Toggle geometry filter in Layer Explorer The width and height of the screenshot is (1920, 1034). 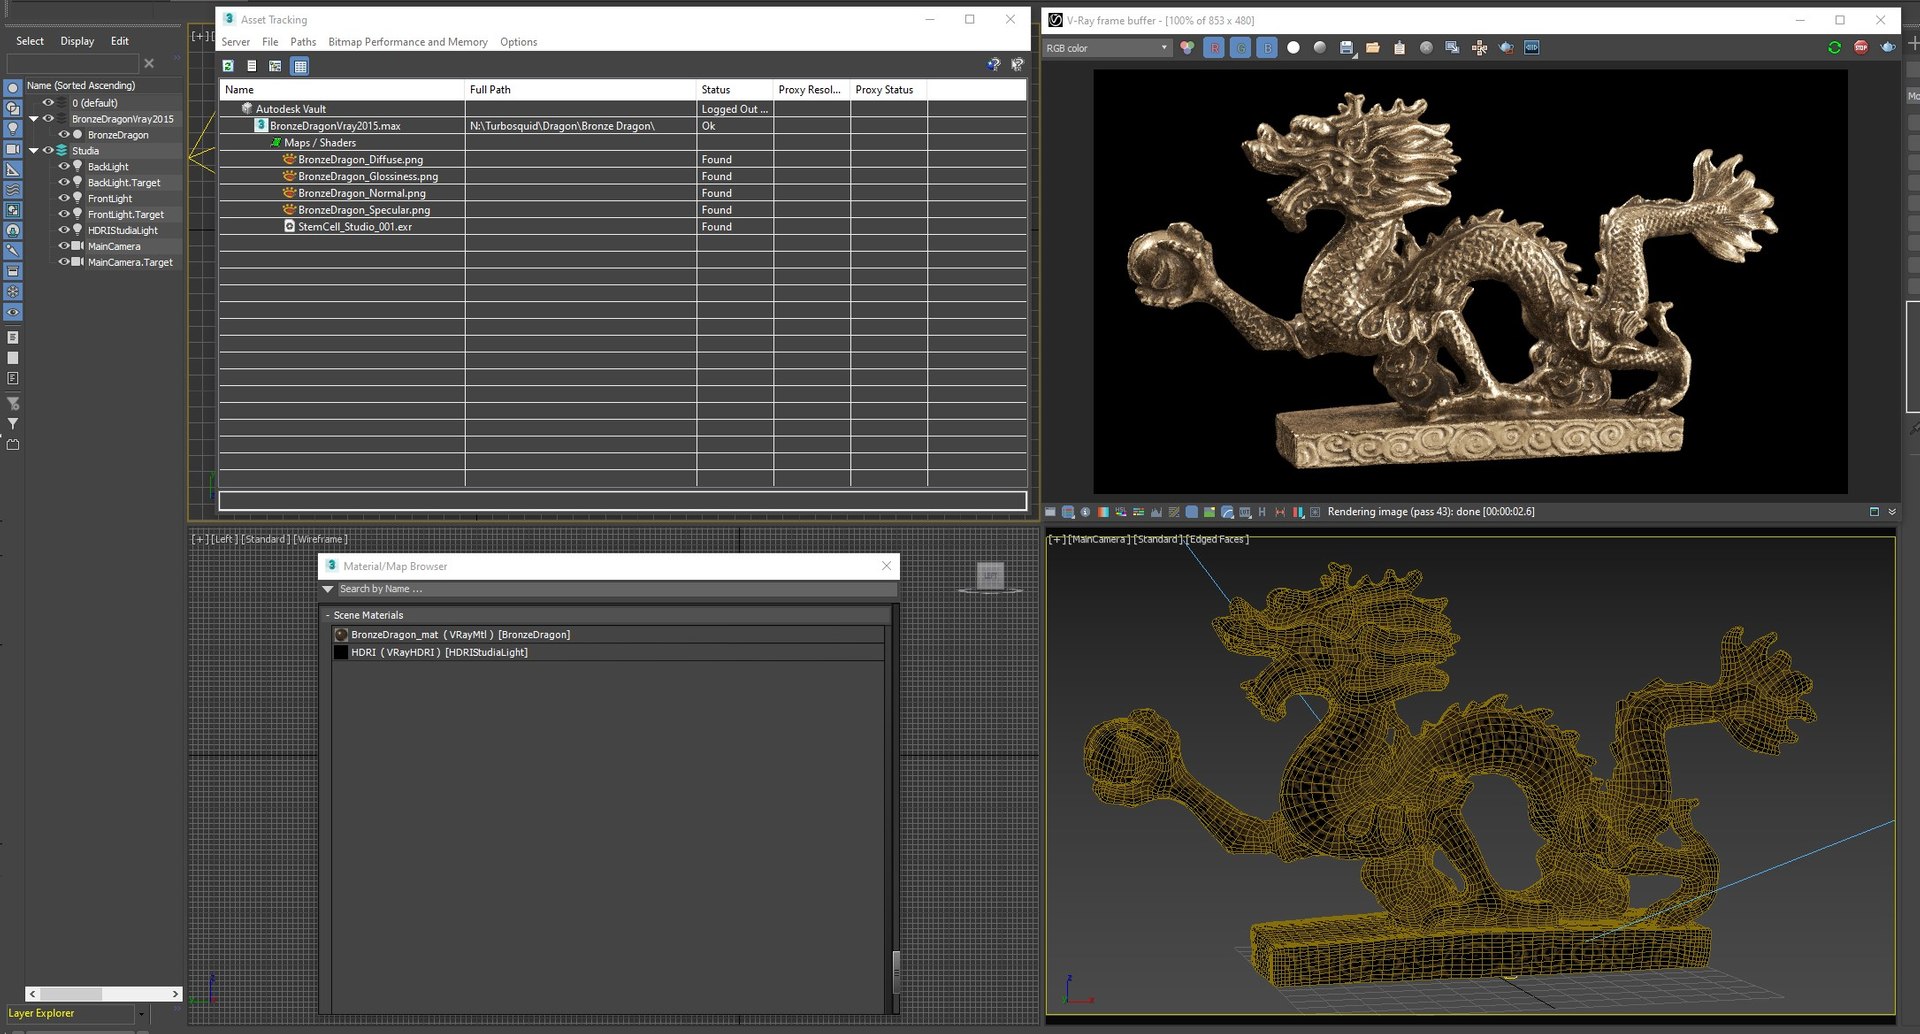pos(13,88)
